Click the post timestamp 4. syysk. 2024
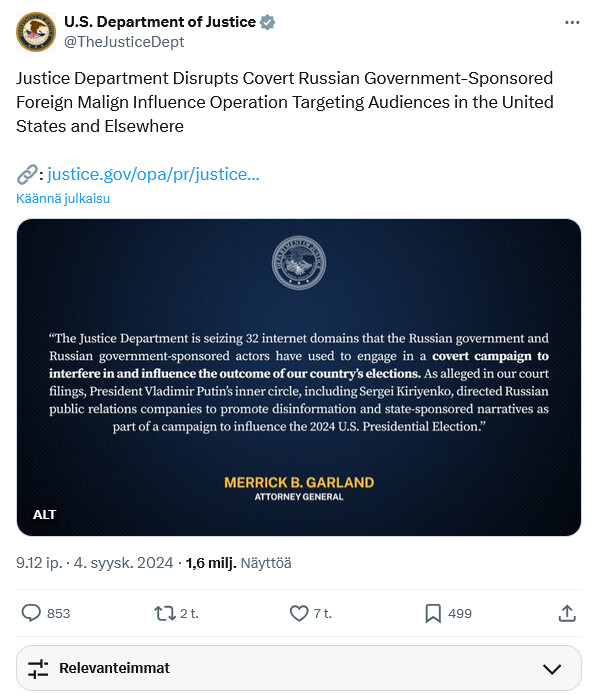Screen dimensions: 598x699 tap(123, 563)
